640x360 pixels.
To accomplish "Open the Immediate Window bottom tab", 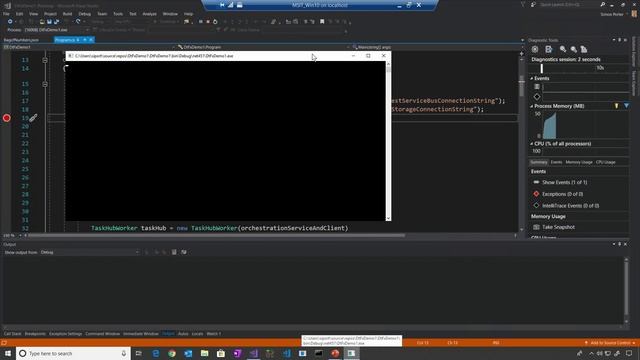I will tap(141, 334).
